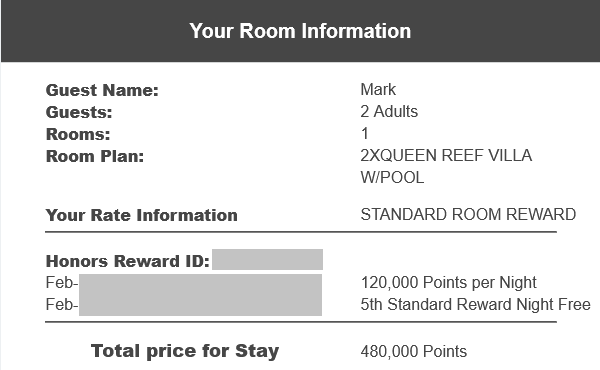Viewport: 600px width, 370px height.
Task: Click '5th Standard Reward Night Free' text
Action: click(476, 305)
